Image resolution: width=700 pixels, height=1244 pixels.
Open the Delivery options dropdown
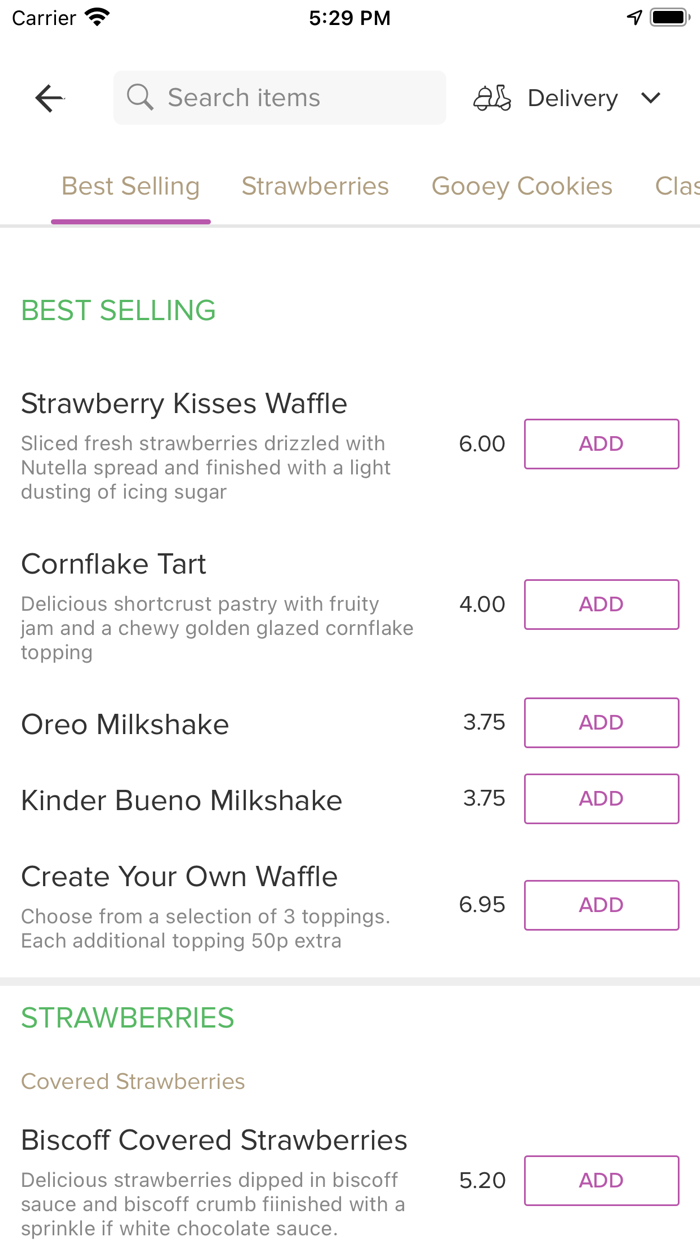tap(572, 97)
